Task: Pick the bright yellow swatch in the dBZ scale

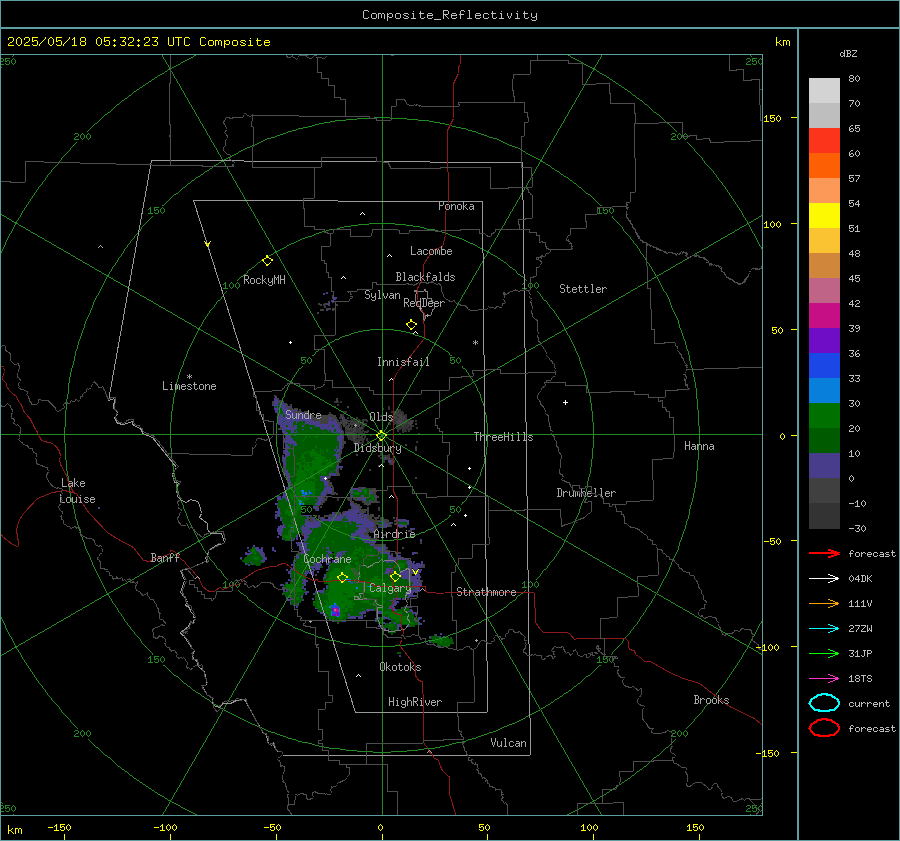Action: [824, 216]
